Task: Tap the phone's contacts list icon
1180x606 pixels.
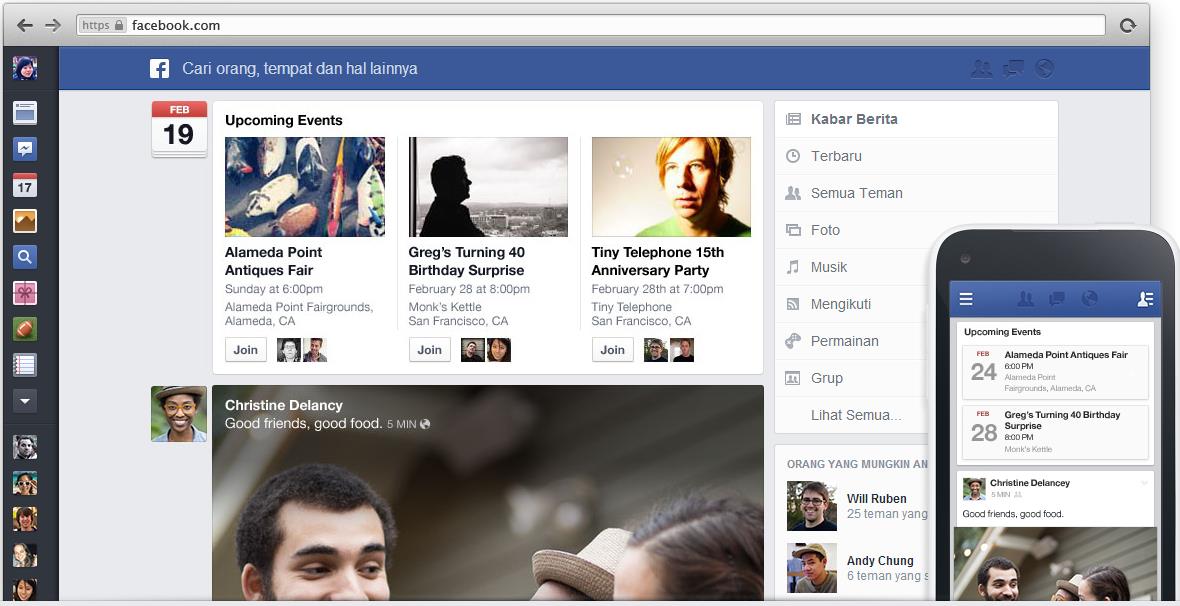Action: coord(1145,300)
